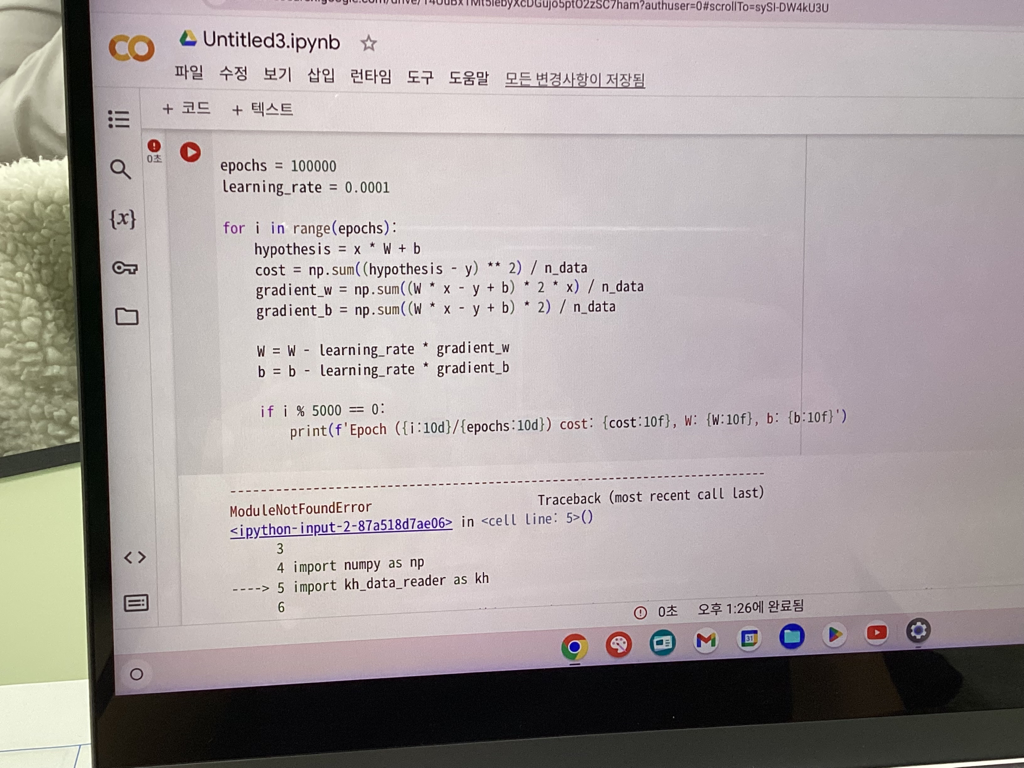Viewport: 1024px width, 768px height.
Task: Add a new text cell with + 텍스트
Action: pos(262,110)
